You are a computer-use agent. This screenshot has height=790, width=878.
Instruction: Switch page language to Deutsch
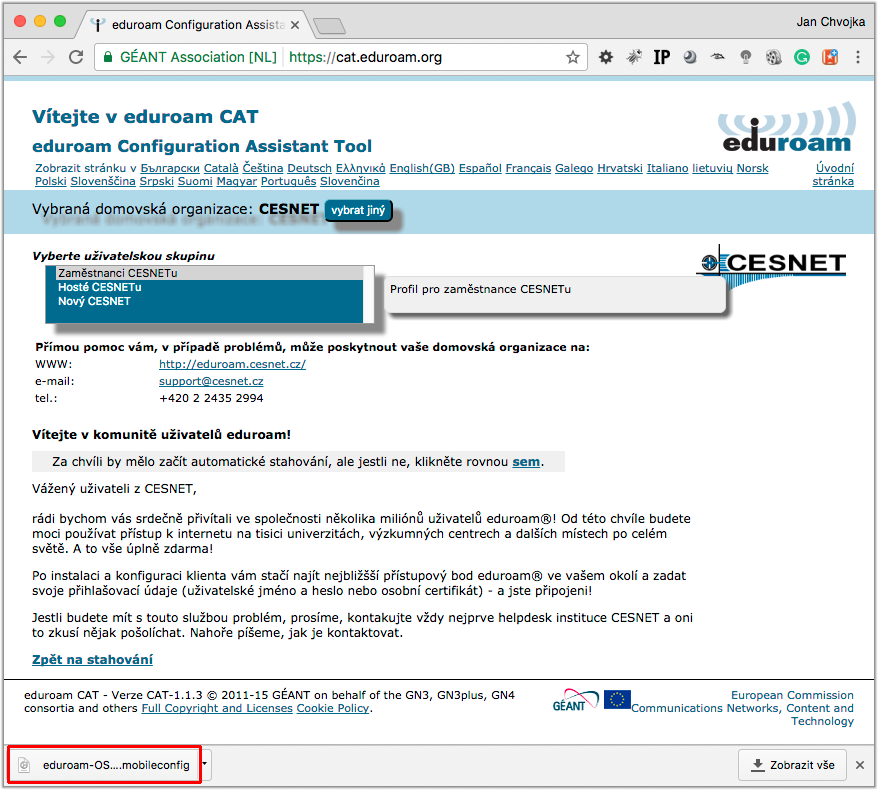click(309, 169)
